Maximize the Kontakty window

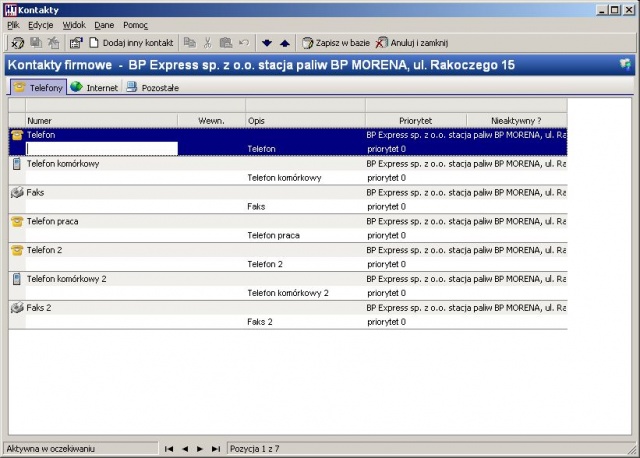[615, 10]
